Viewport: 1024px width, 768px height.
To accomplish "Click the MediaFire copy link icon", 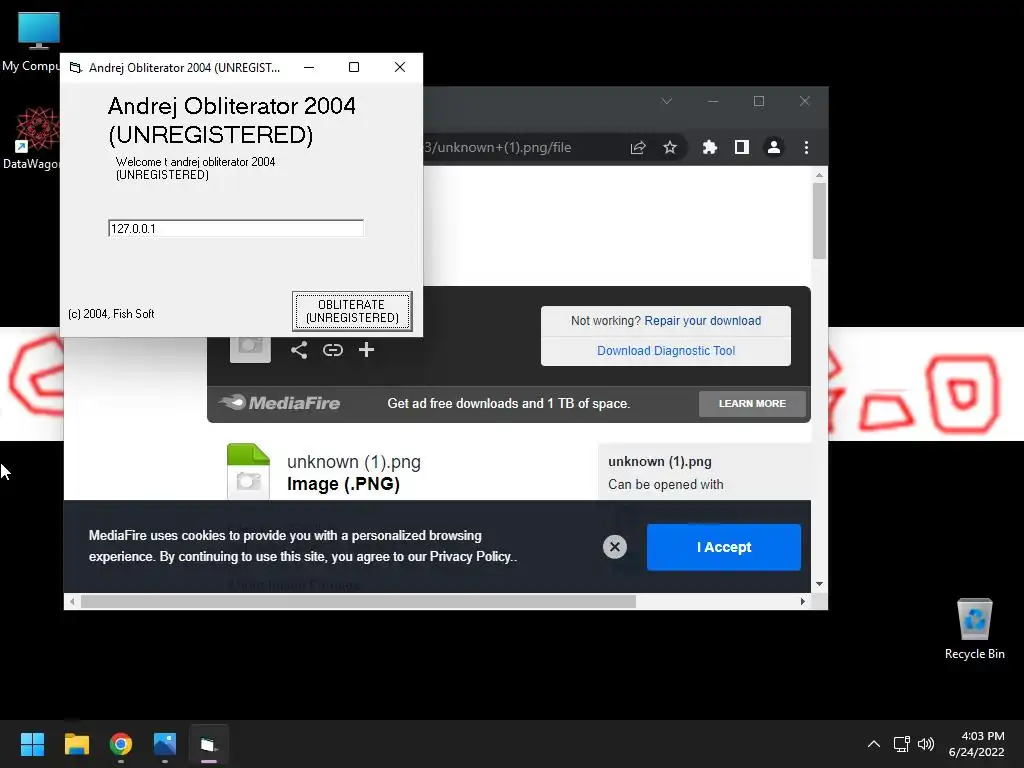I will click(x=333, y=350).
